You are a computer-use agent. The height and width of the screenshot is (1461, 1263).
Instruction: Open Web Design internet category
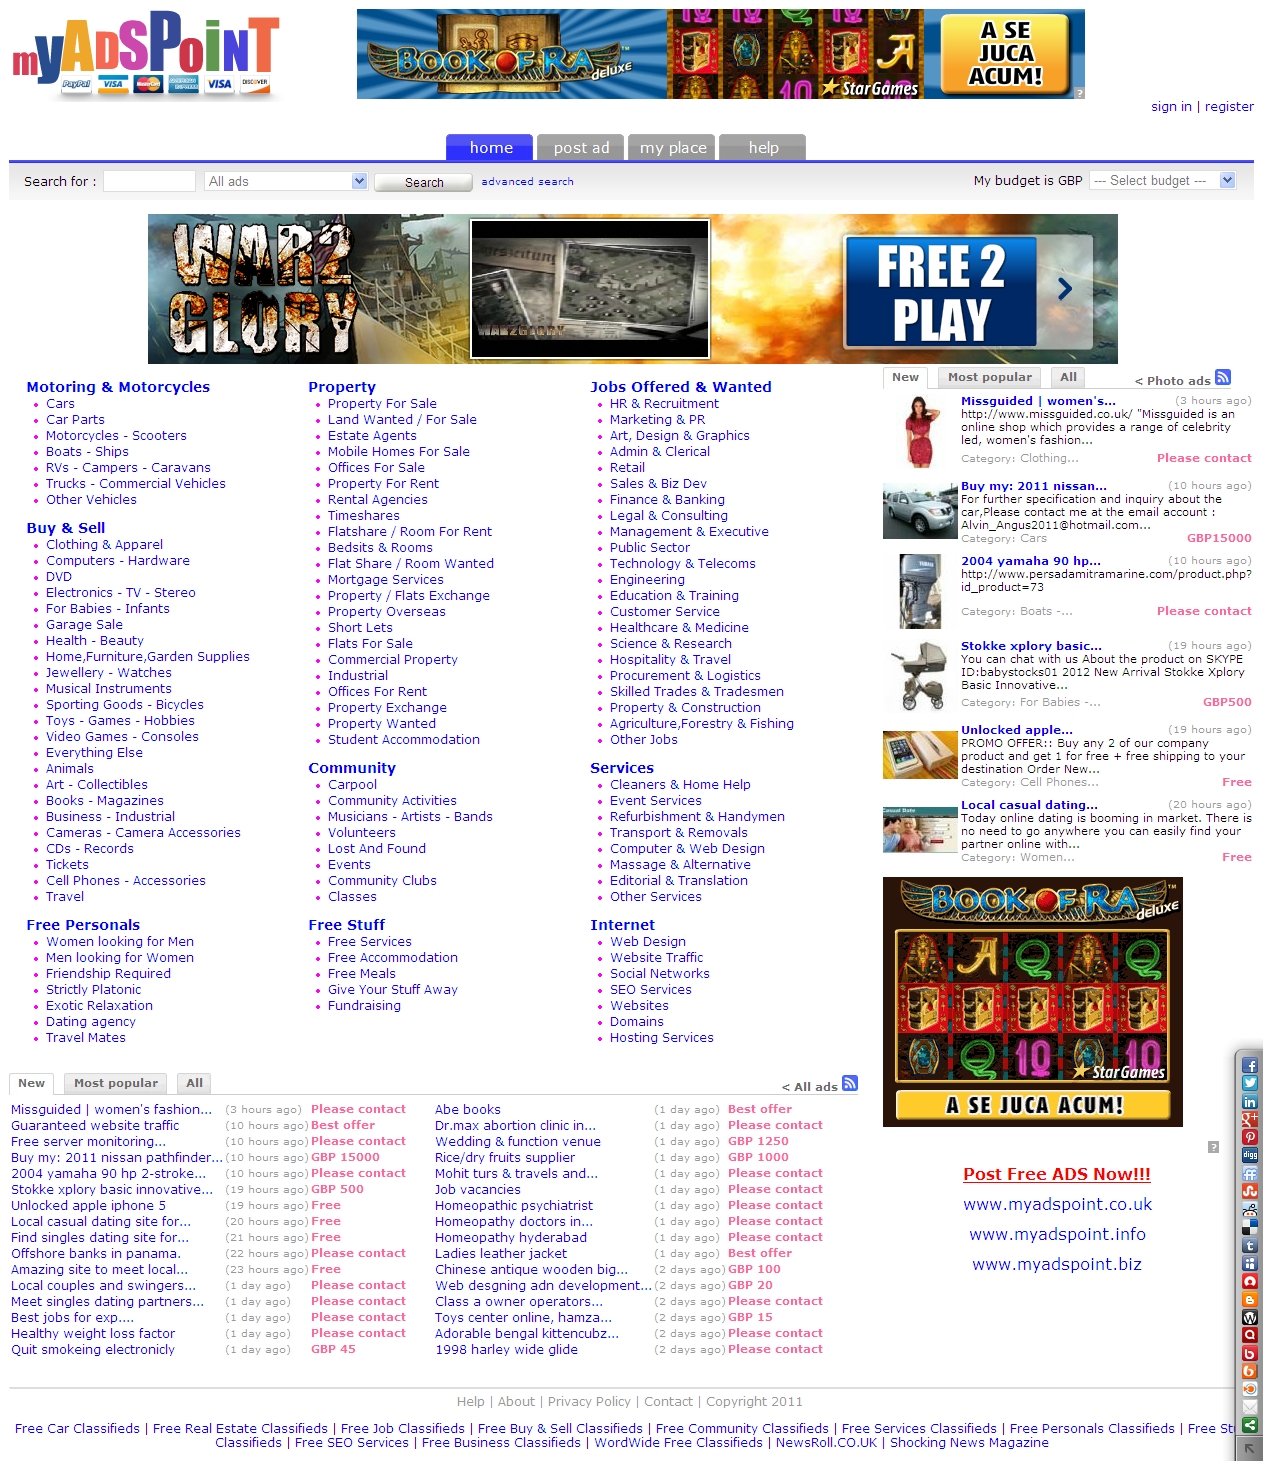click(648, 941)
